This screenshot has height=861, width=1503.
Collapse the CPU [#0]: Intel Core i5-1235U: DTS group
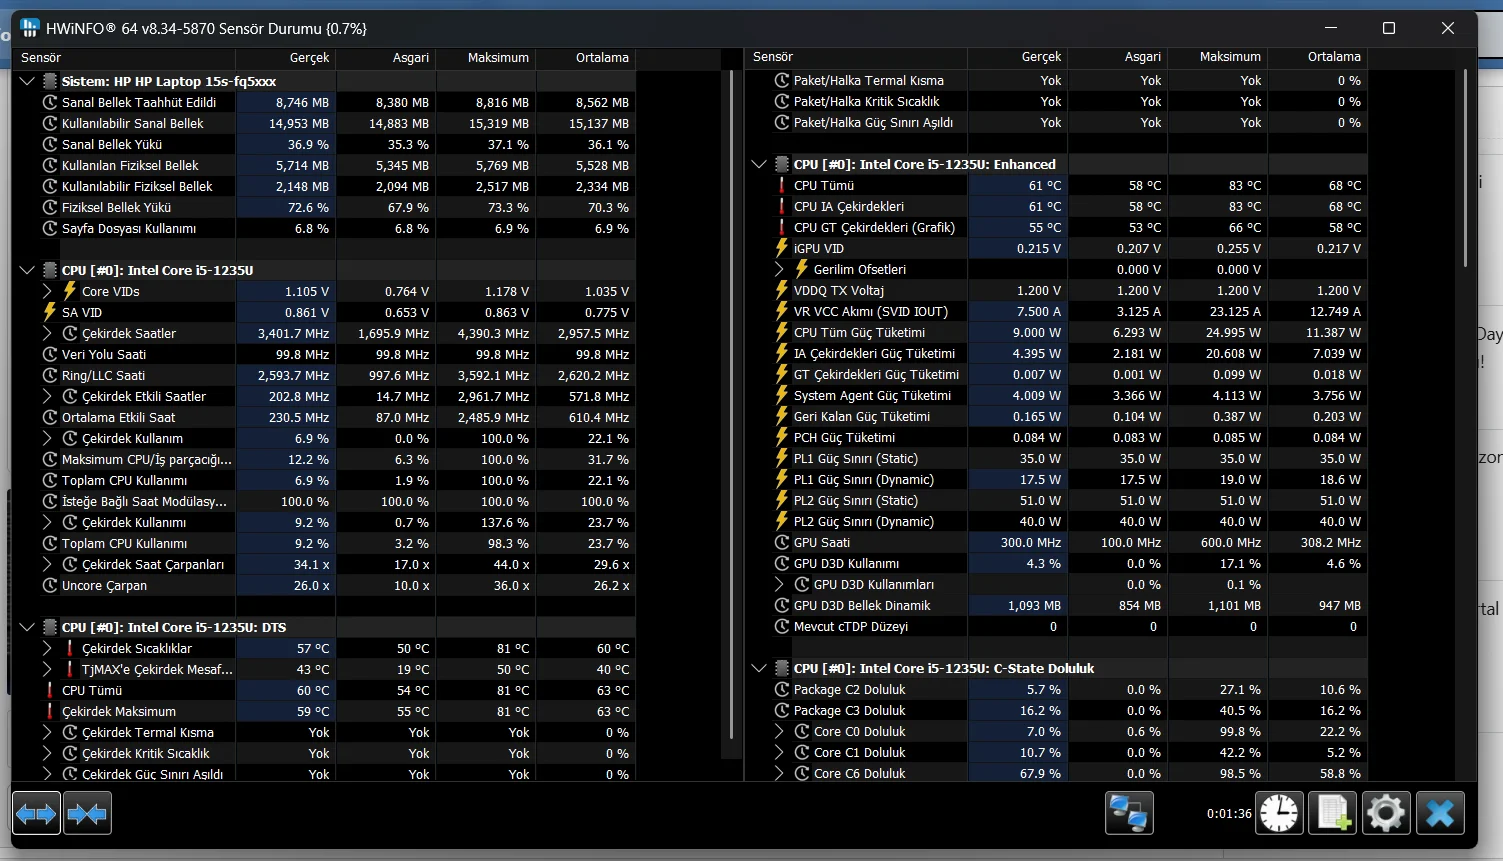pos(27,627)
